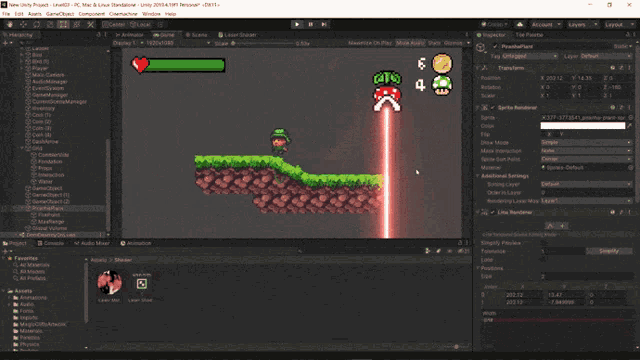The width and height of the screenshot is (640, 360).
Task: Toggle Flip Y checkbox
Action: click(x=557, y=134)
